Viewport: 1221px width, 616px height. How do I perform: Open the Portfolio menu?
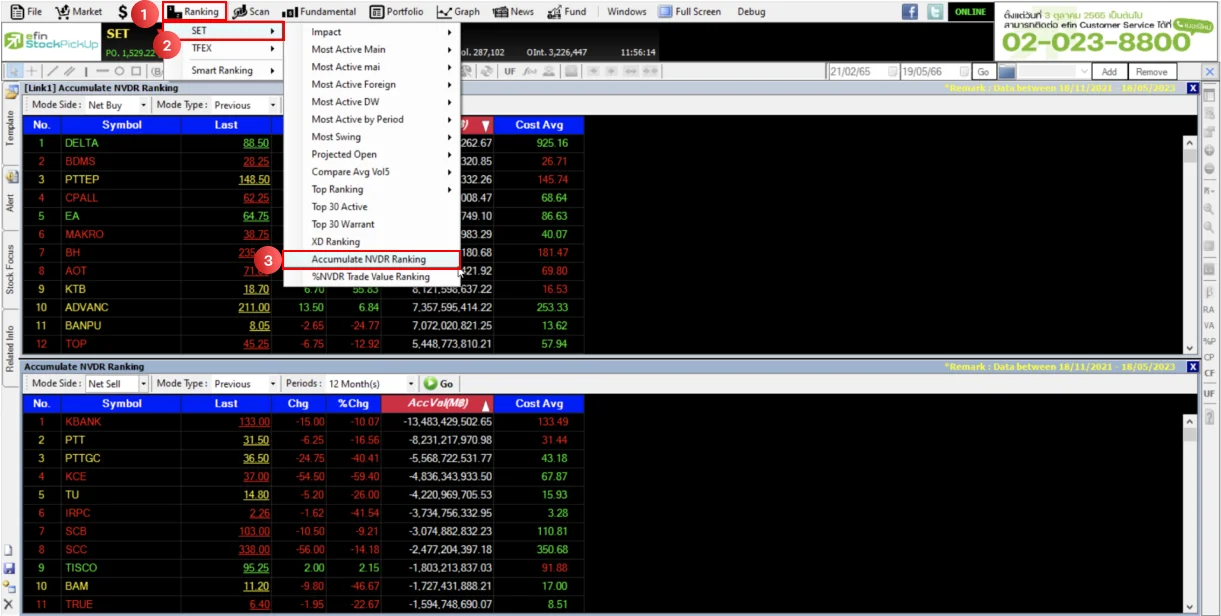click(x=397, y=12)
